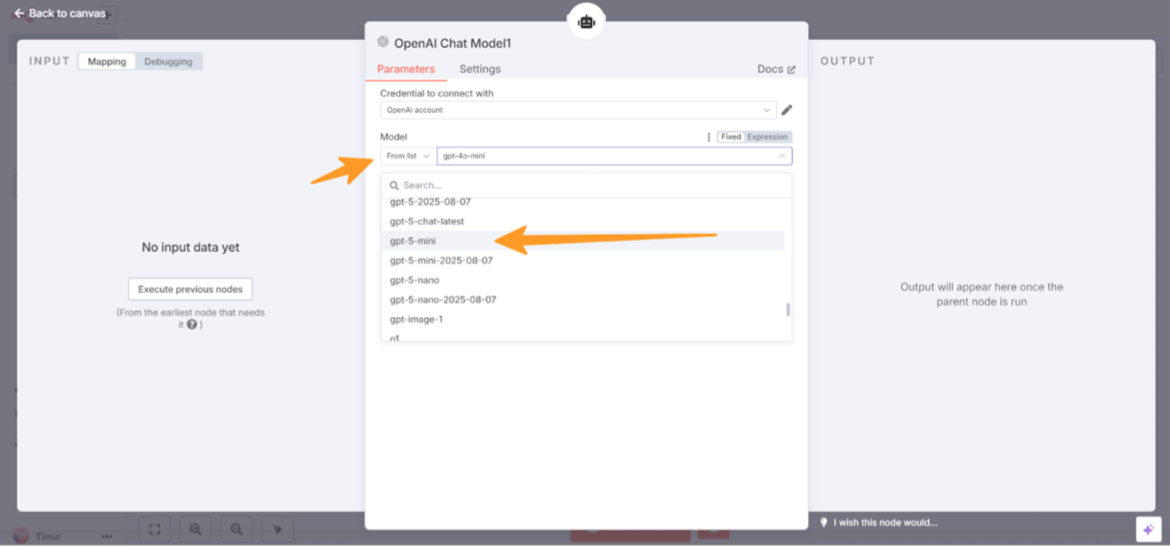This screenshot has width=1170, height=546.
Task: Click the Timur user avatar
Action: pyautogui.click(x=22, y=536)
